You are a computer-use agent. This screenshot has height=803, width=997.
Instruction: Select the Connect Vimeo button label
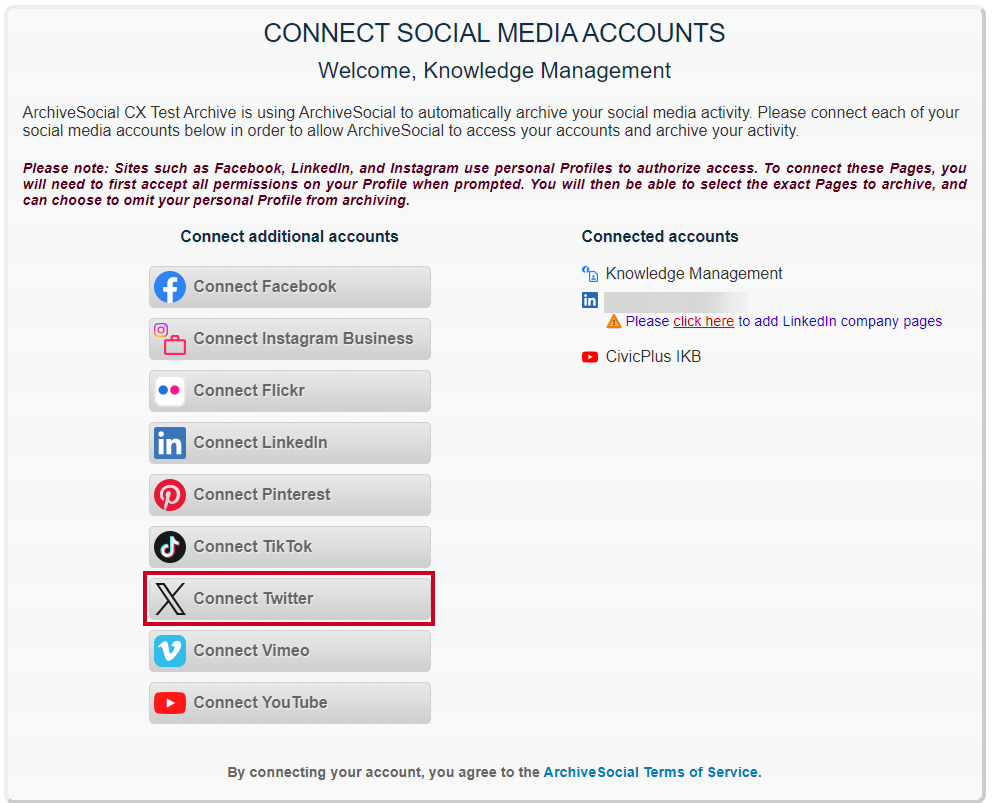[252, 650]
